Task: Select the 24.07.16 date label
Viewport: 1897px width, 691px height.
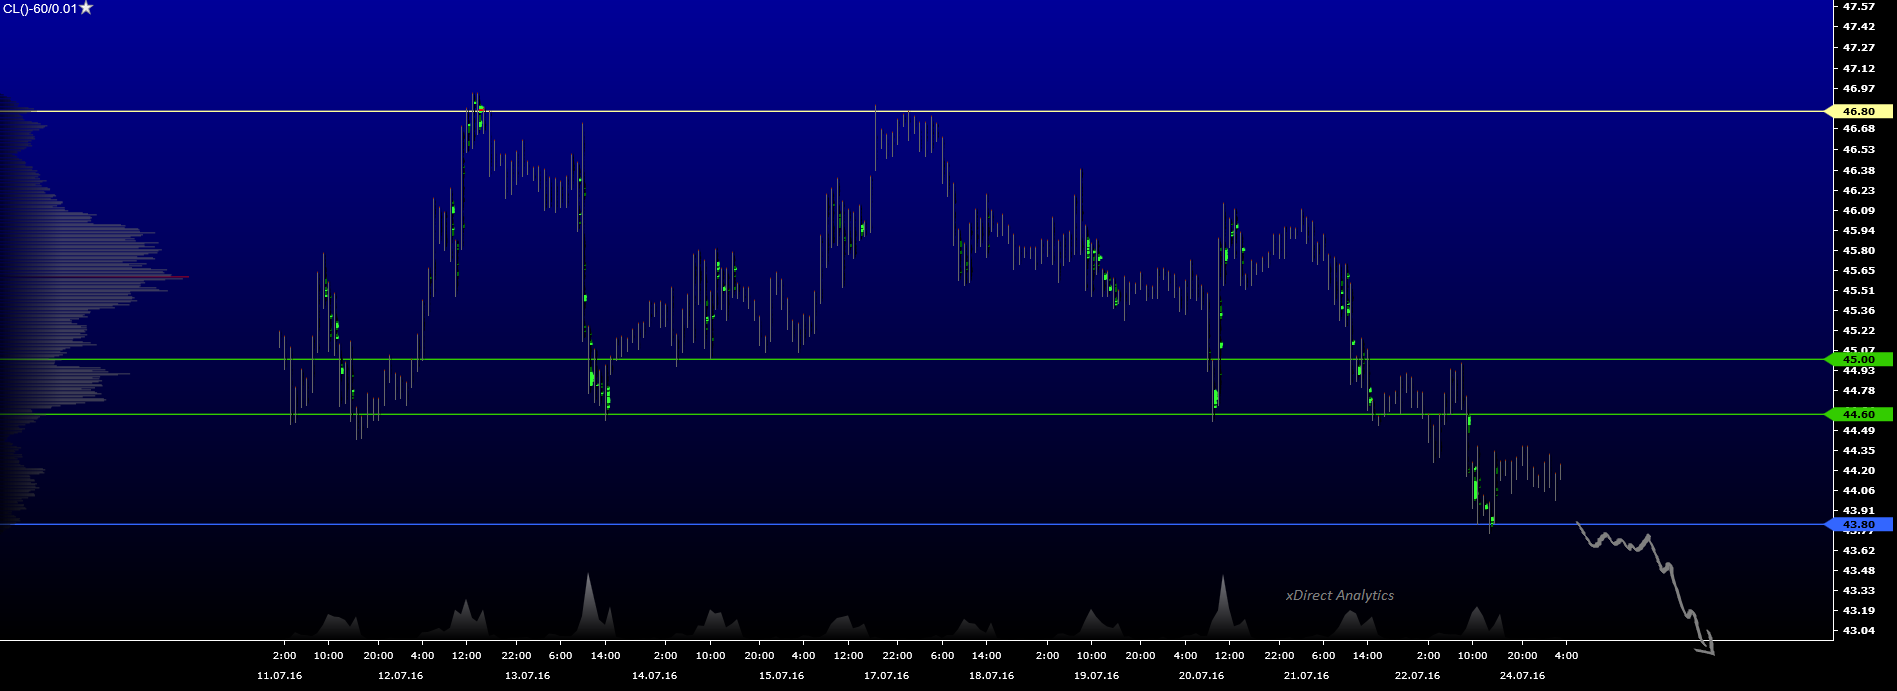Action: click(1522, 676)
